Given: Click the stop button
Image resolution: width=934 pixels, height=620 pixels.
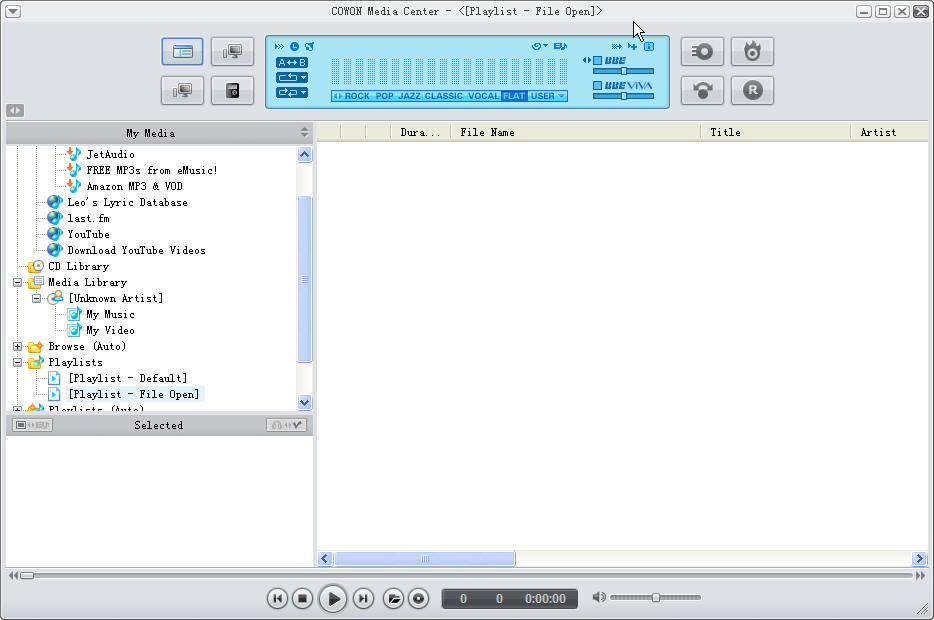Looking at the screenshot, I should click(x=303, y=599).
